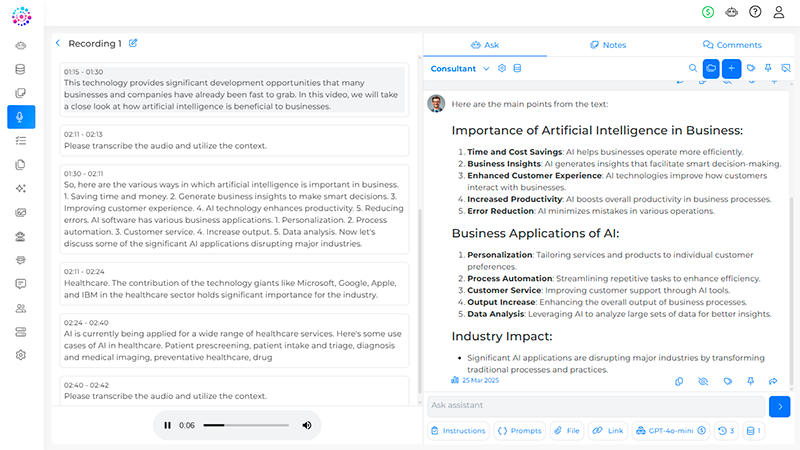800x450 pixels.
Task: Open the GPT-4o-mini model selector
Action: coord(670,431)
